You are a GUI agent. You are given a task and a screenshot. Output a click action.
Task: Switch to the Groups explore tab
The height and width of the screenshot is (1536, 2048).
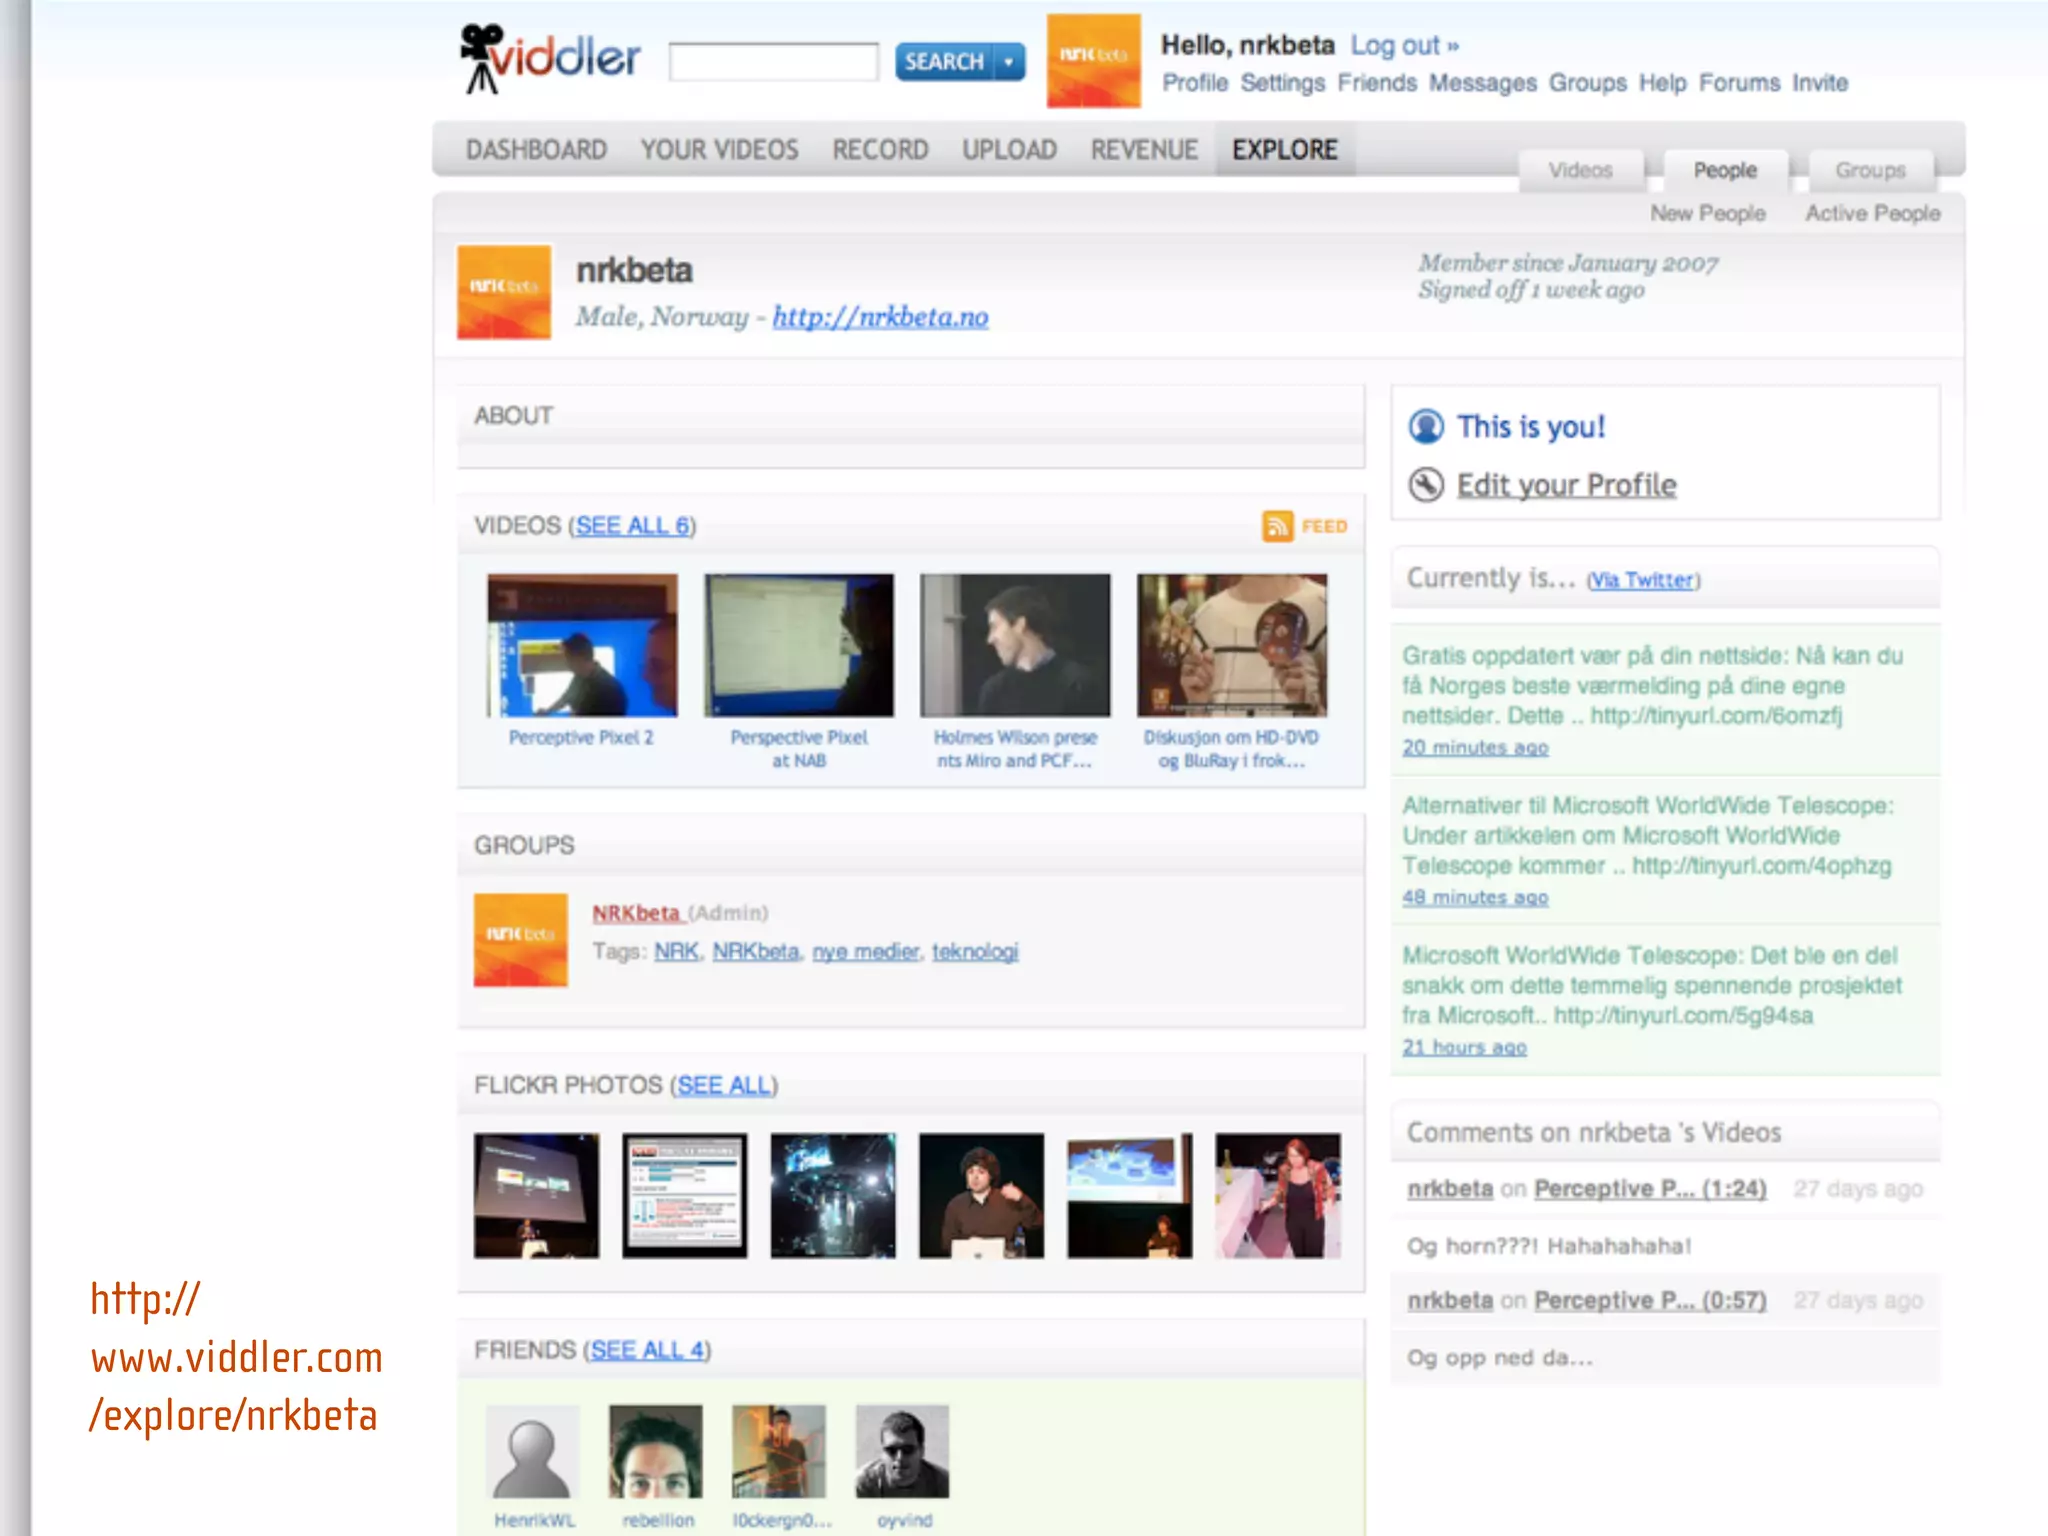click(x=1869, y=171)
